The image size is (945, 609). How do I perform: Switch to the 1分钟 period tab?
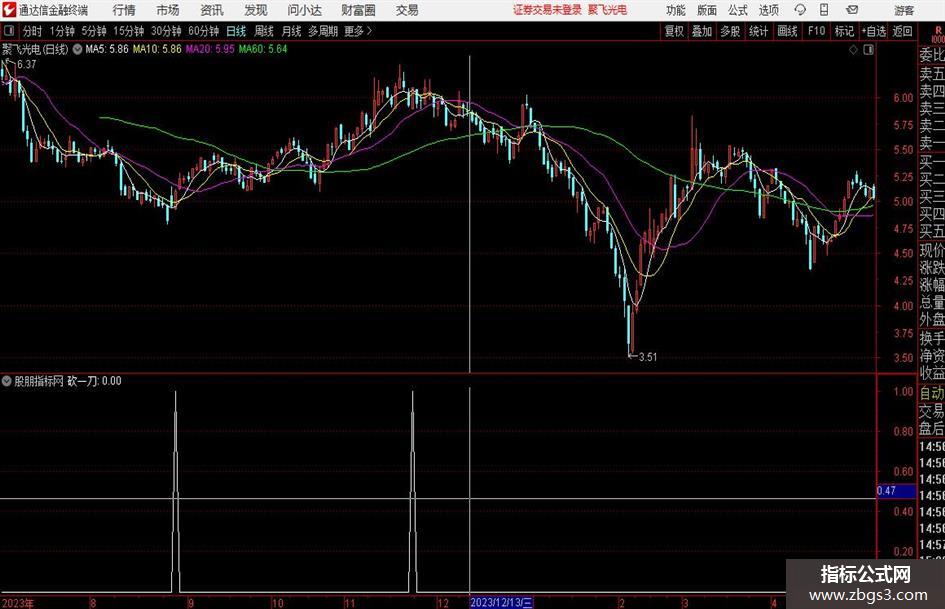(x=62, y=31)
